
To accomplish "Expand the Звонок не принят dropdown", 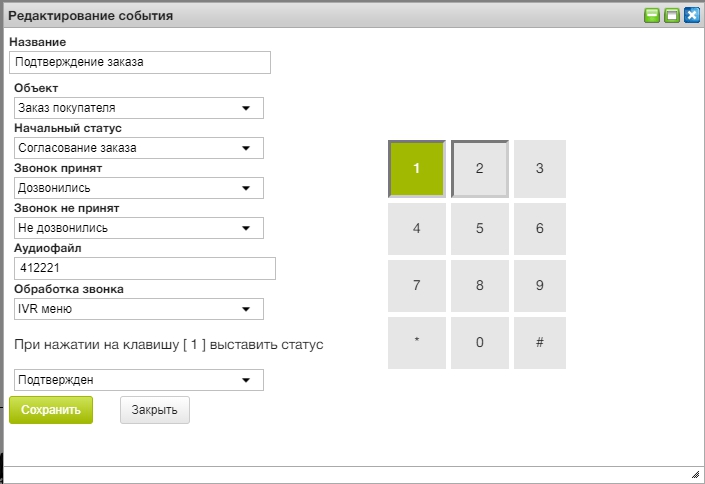I will 139,228.
